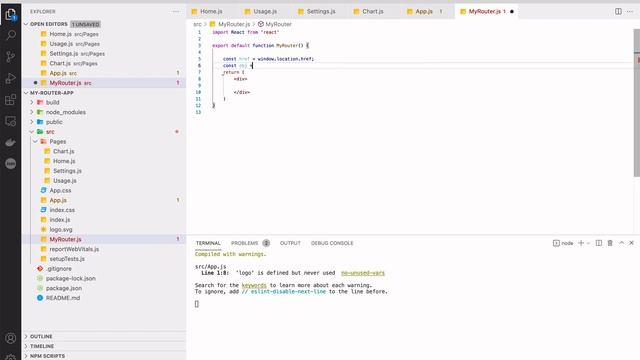Expand the public folder

(32, 122)
